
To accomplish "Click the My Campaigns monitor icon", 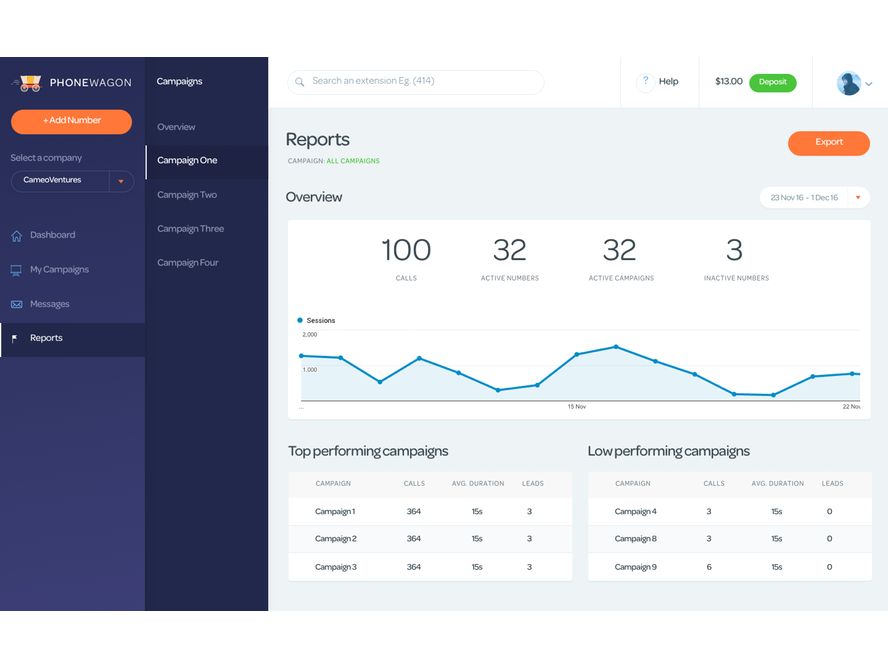I will 16,270.
